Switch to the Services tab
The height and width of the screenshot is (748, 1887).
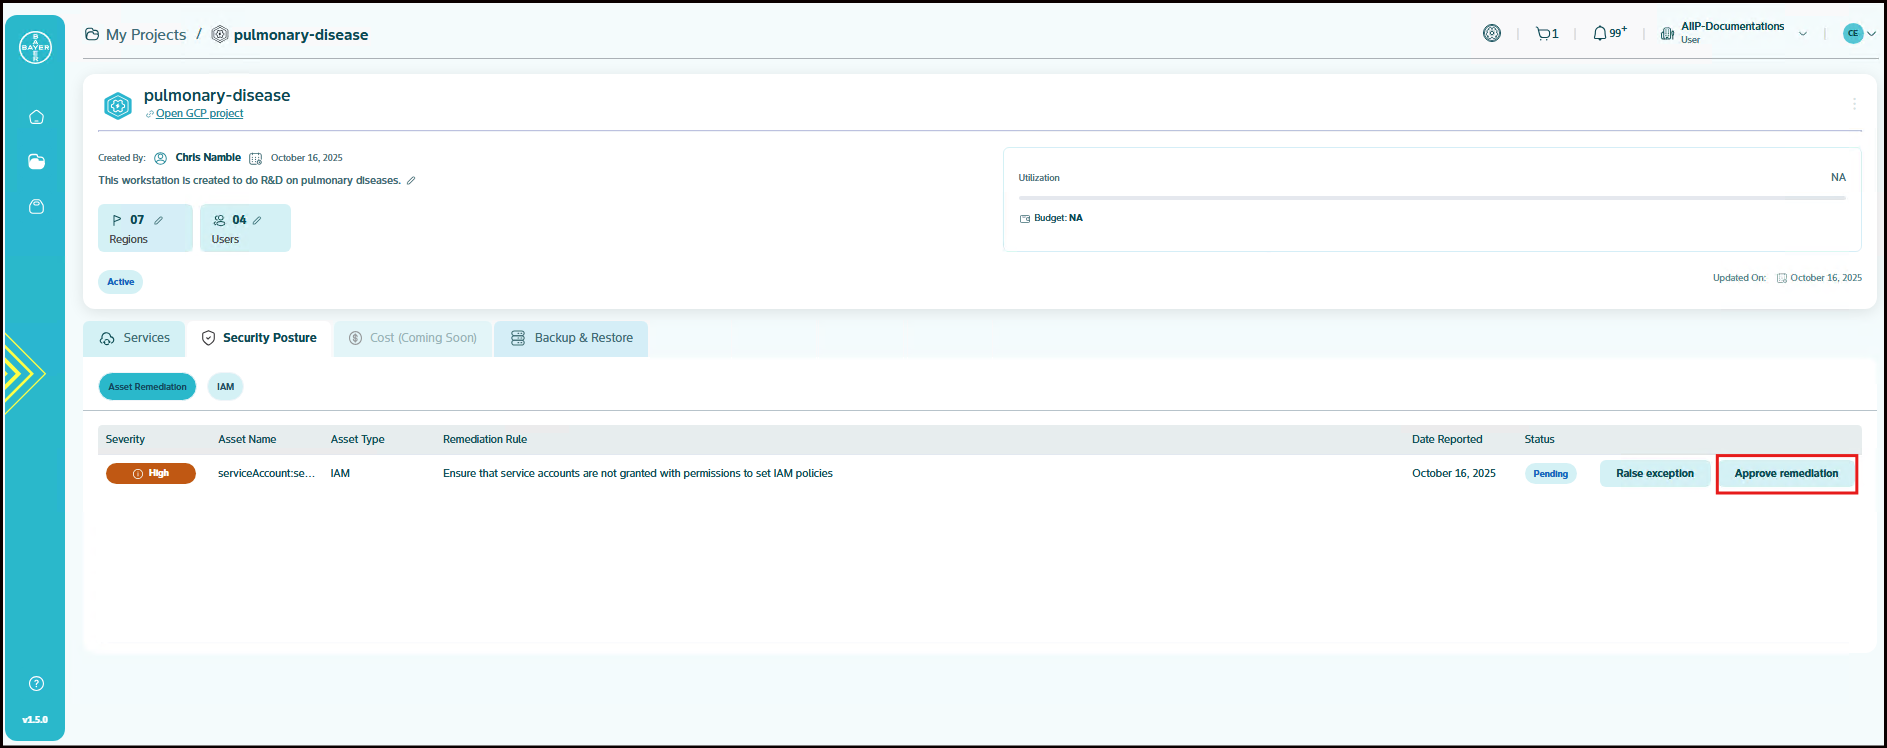pos(135,338)
